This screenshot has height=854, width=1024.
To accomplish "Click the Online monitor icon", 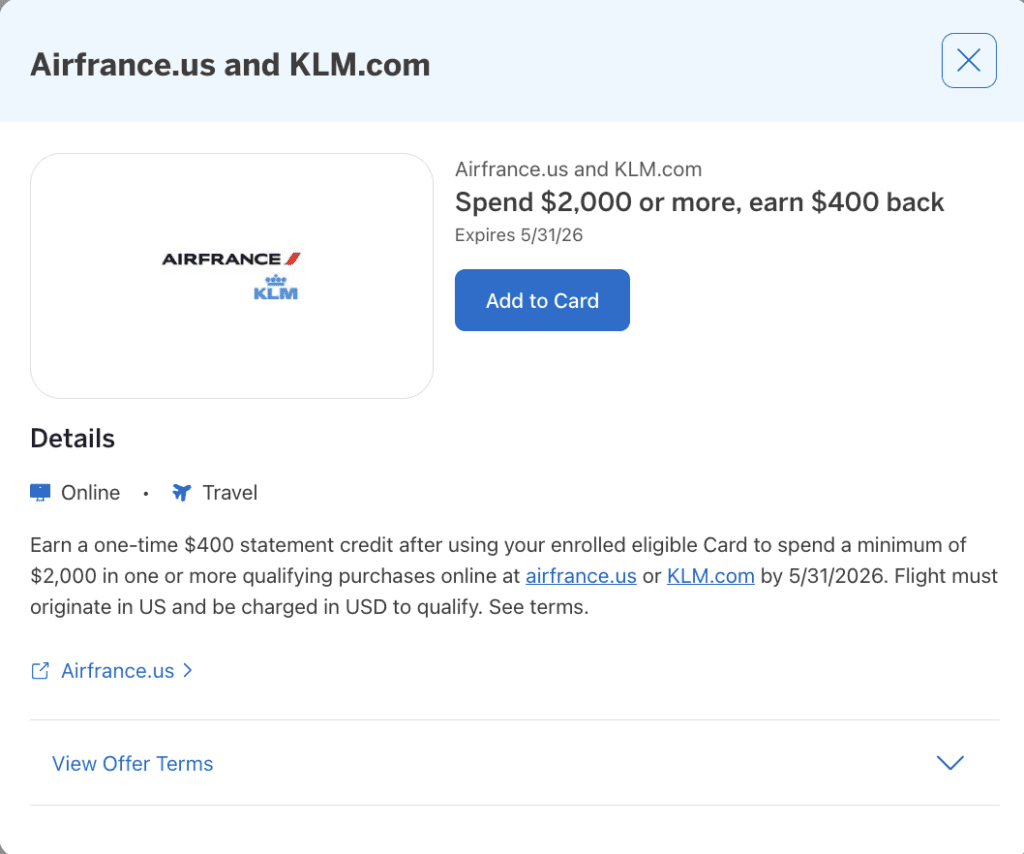I will click(40, 493).
